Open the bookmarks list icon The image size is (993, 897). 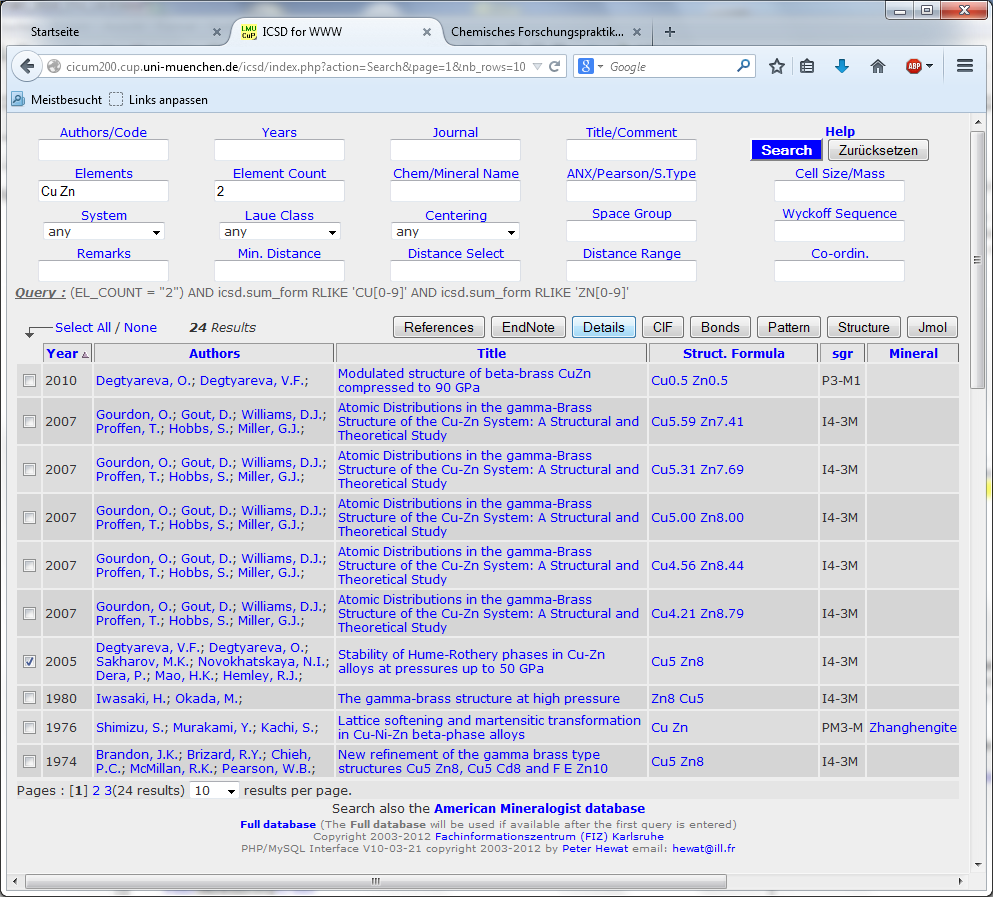tap(807, 67)
